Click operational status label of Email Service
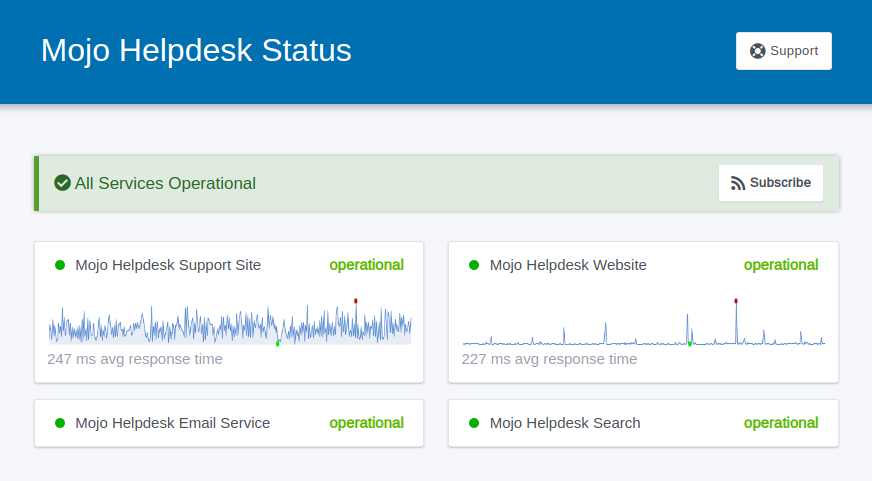 [366, 423]
